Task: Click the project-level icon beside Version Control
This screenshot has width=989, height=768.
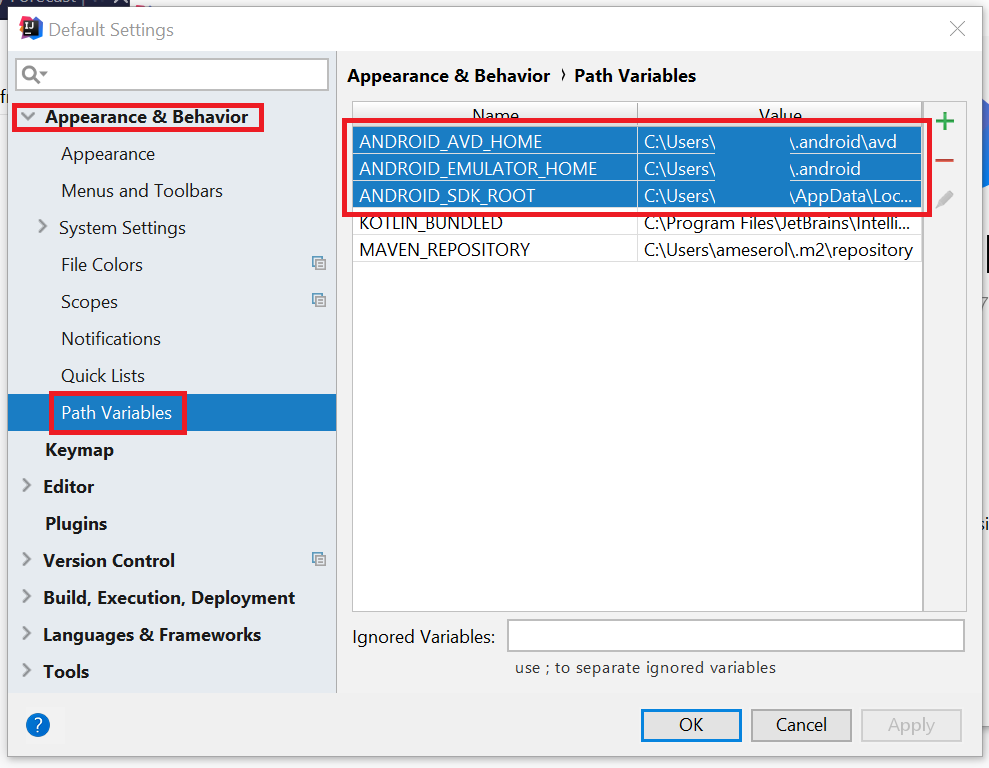Action: click(319, 559)
